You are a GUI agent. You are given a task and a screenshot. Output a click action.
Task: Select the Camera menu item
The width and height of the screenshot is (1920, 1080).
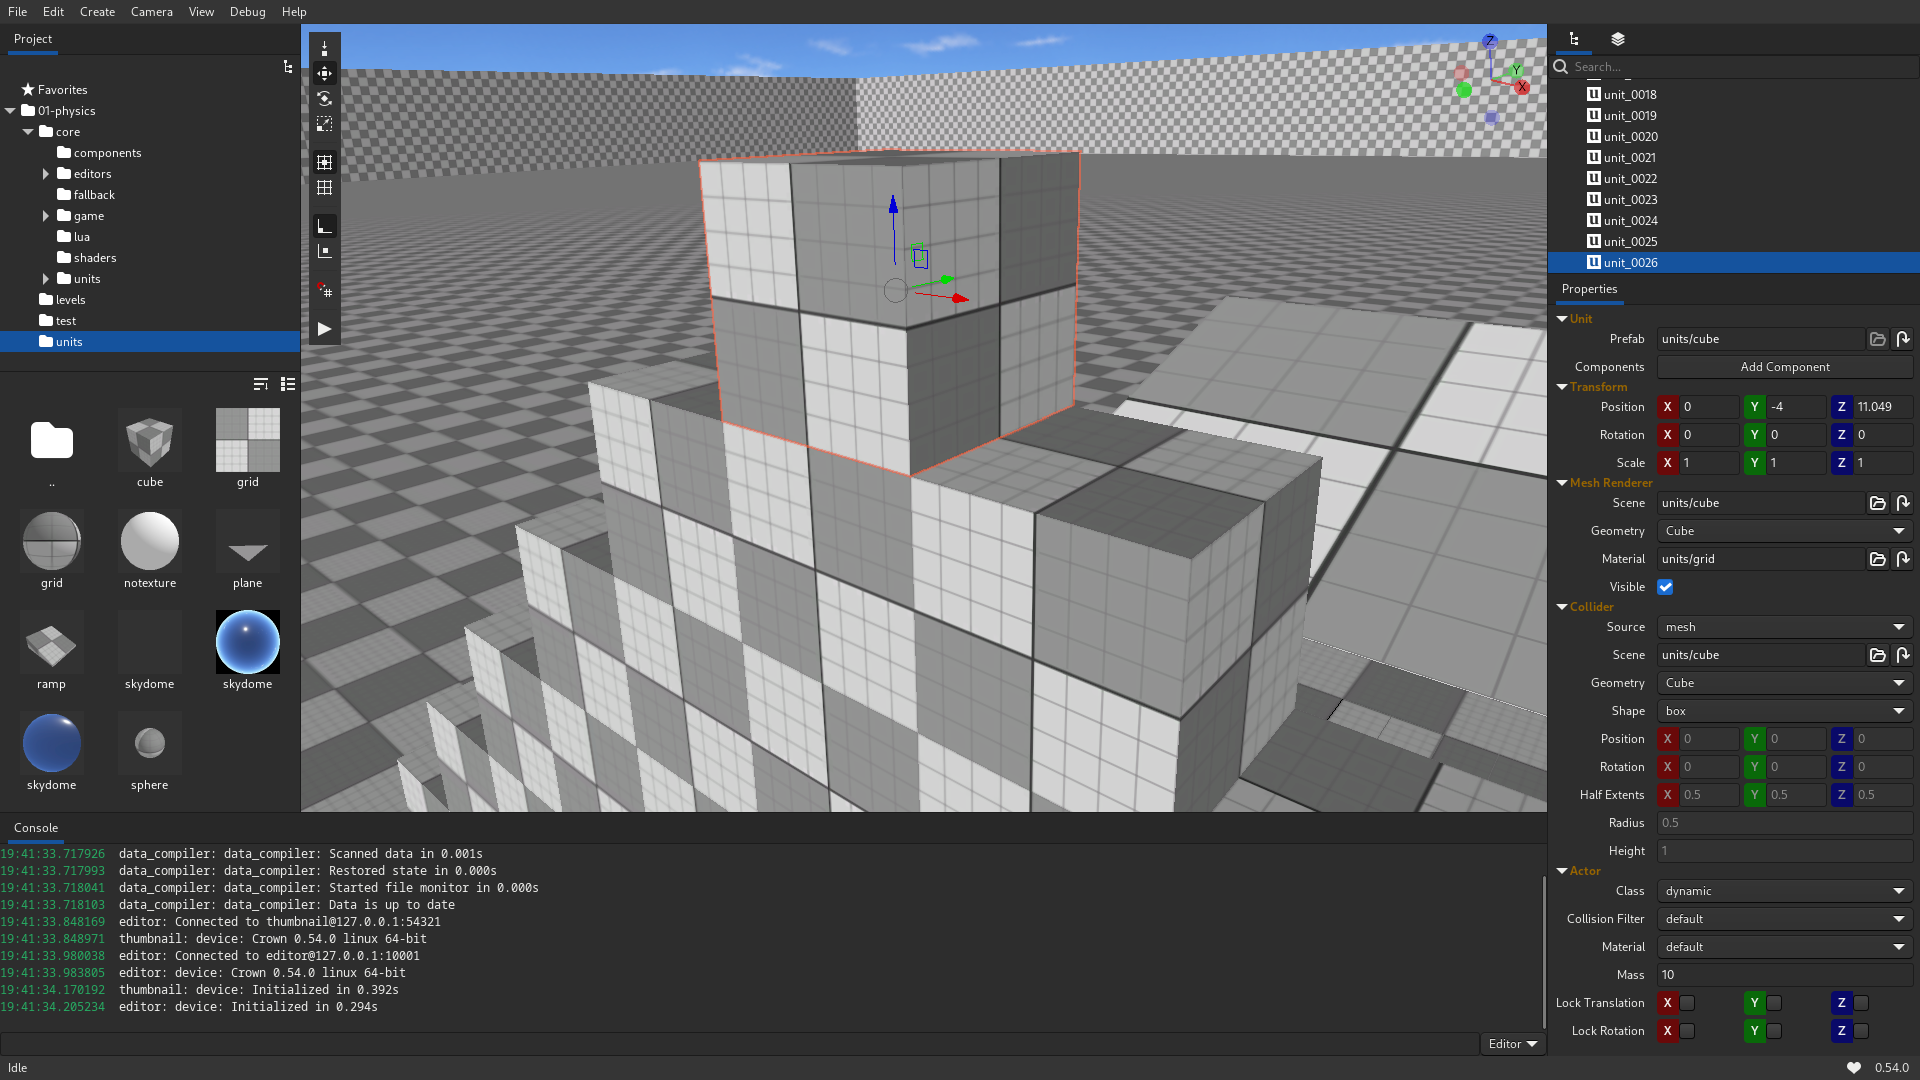[x=149, y=11]
